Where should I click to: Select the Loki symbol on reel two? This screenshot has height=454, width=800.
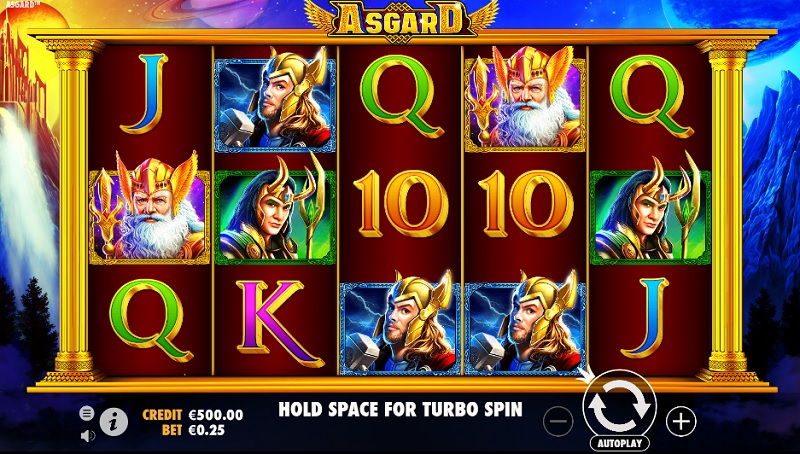tap(275, 210)
